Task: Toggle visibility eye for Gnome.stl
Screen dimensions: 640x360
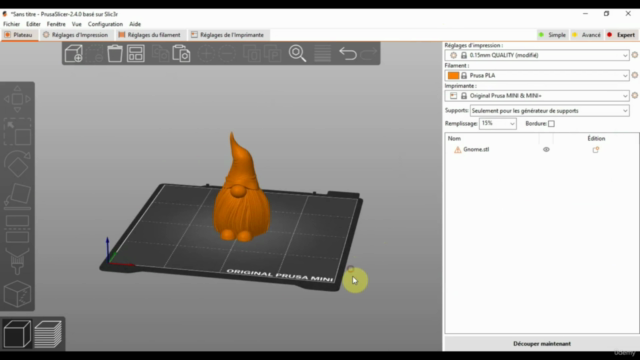Action: point(546,150)
